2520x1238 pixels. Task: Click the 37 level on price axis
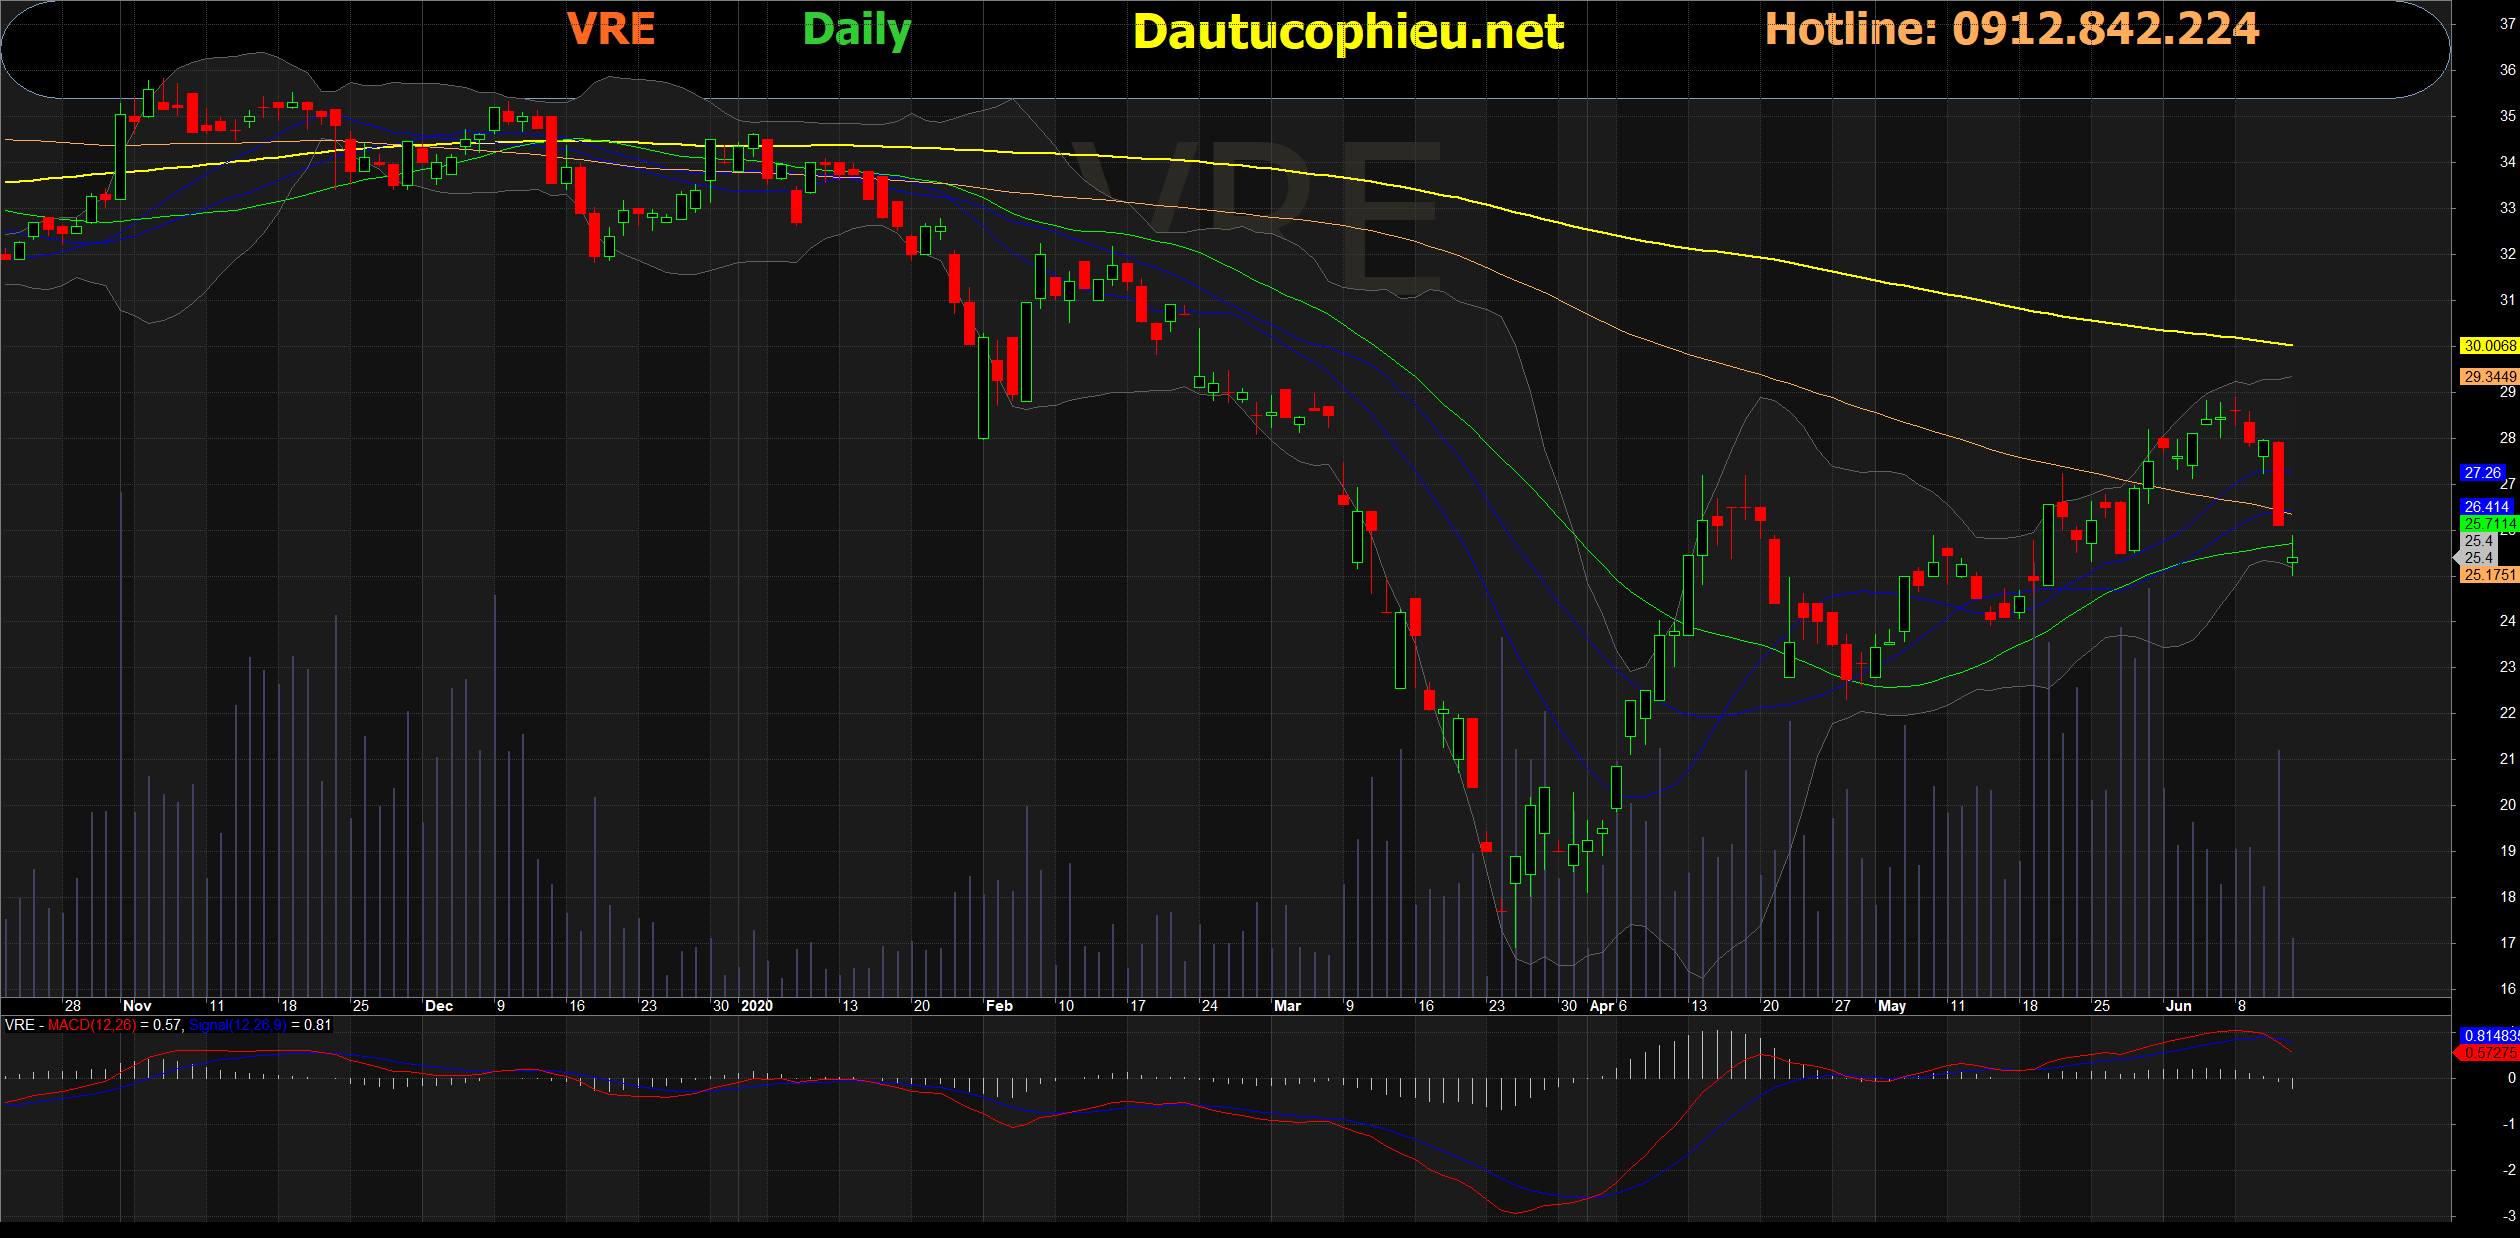point(2506,24)
